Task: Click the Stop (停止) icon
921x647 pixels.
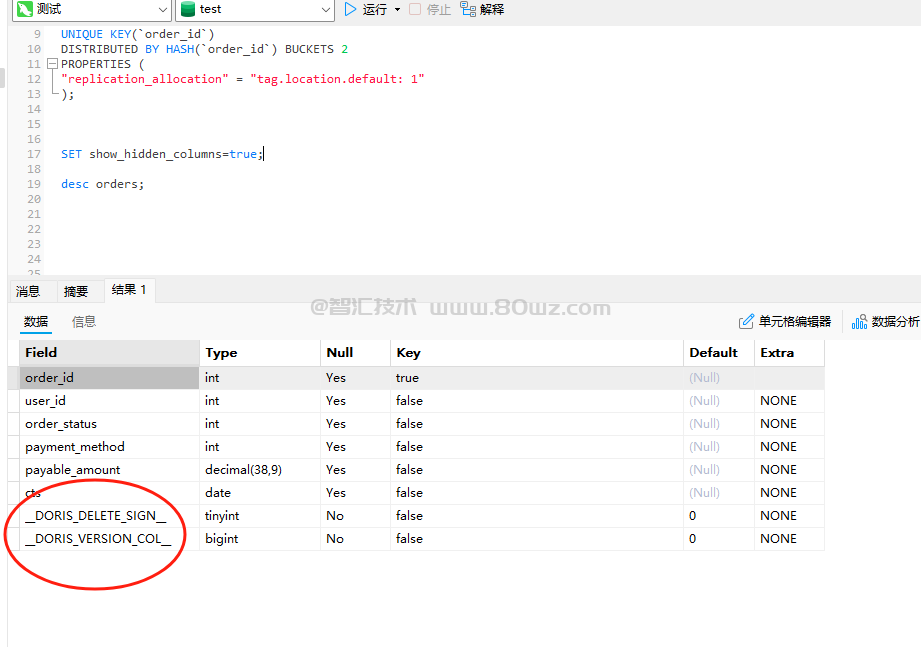Action: click(x=415, y=9)
